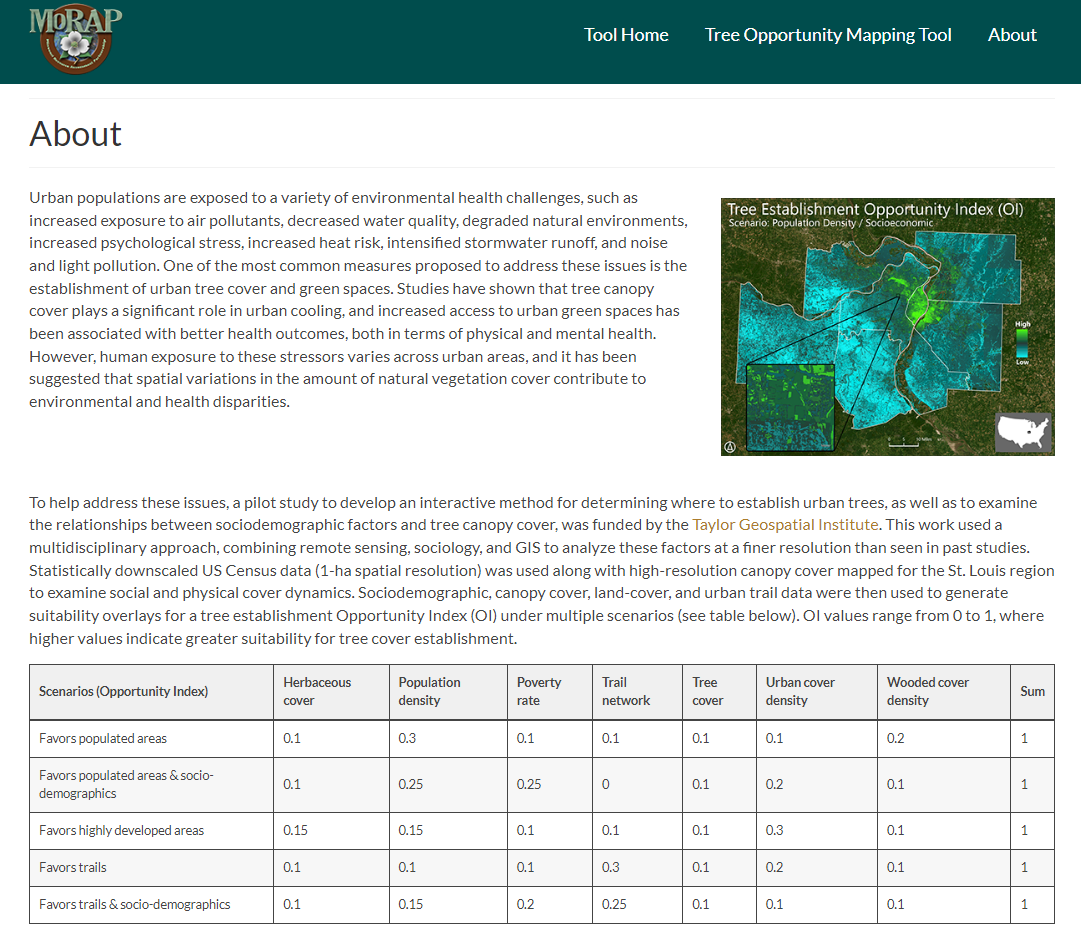Select the 'Poverty rate' column header
Screen dimensions: 1081x947
coord(549,691)
